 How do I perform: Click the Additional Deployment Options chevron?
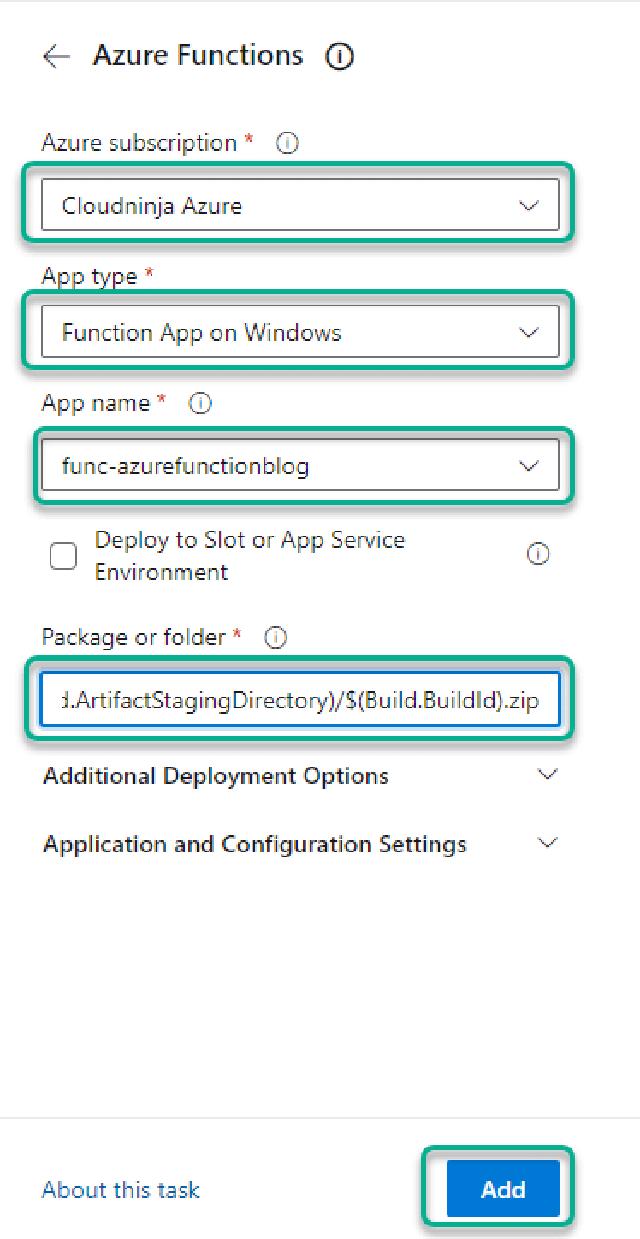point(547,775)
